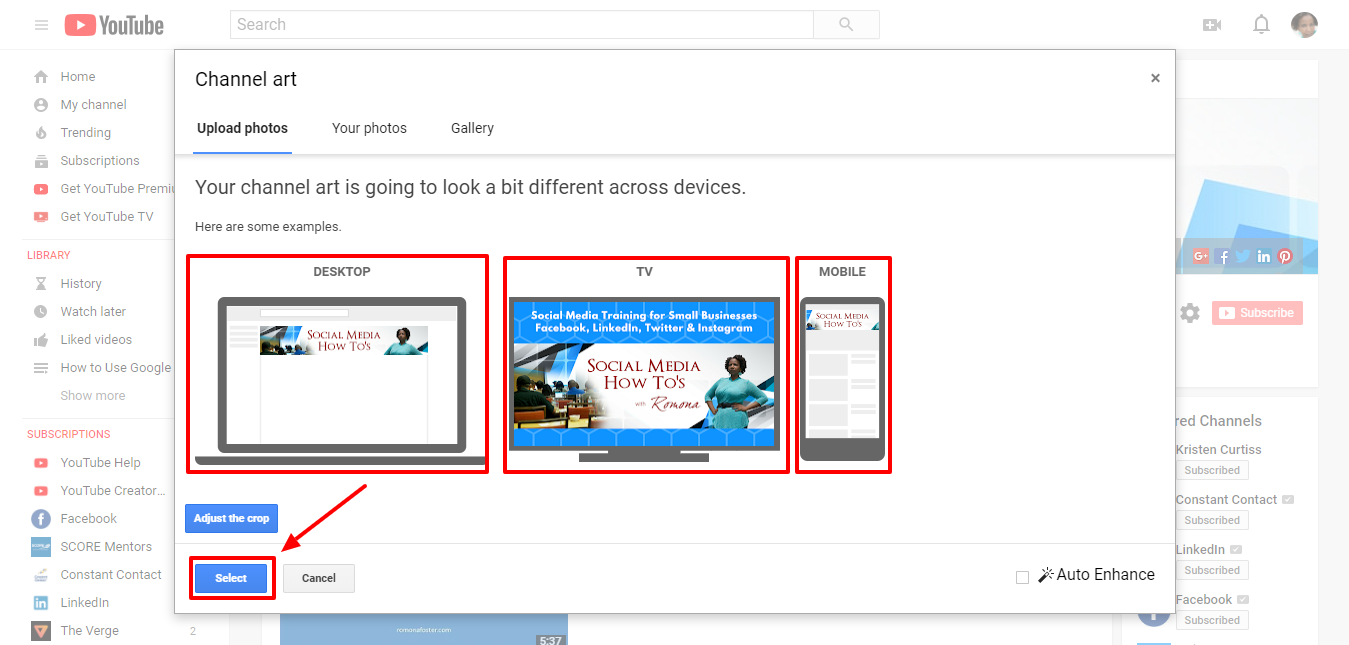Close the Channel art dialog
The image size is (1349, 645).
[1155, 78]
